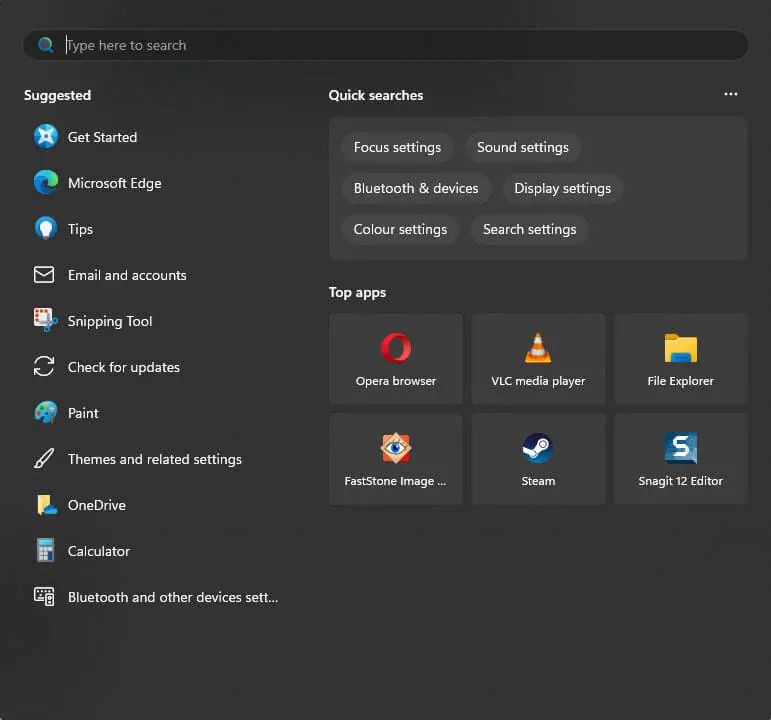Click the Email and accounts envelope icon

click(x=44, y=274)
